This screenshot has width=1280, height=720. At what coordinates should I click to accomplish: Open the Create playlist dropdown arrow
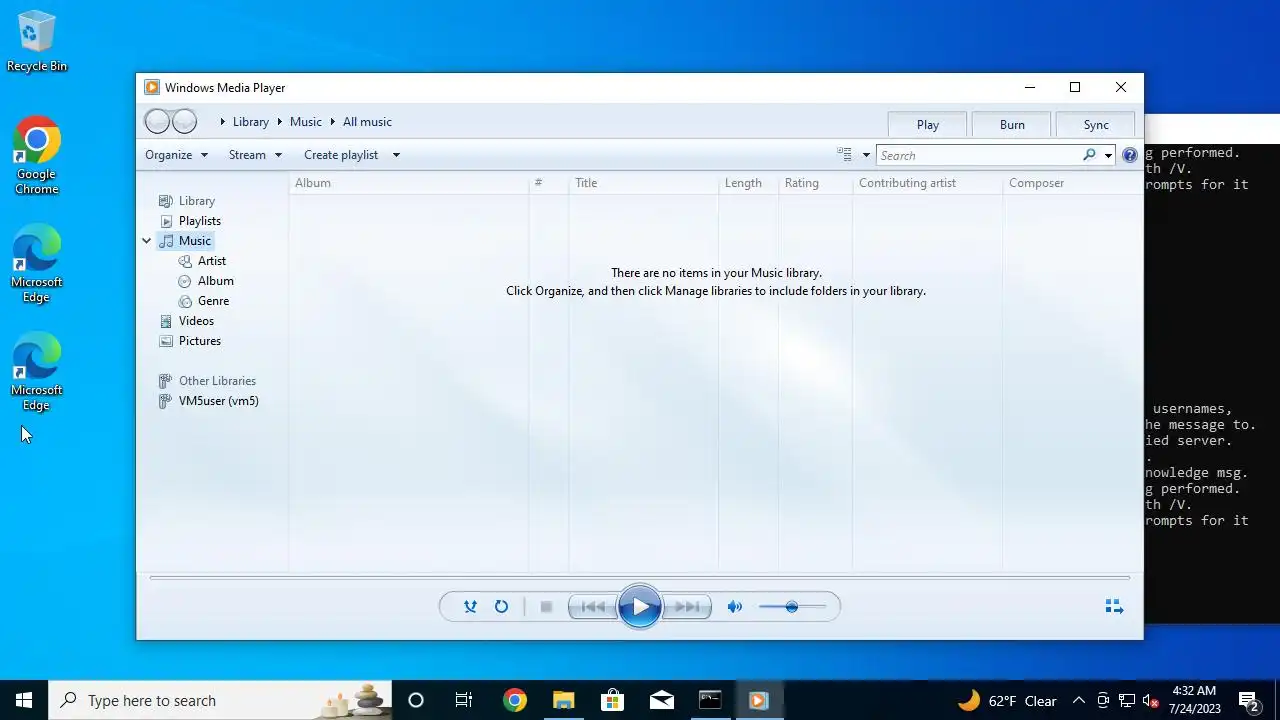(x=396, y=155)
